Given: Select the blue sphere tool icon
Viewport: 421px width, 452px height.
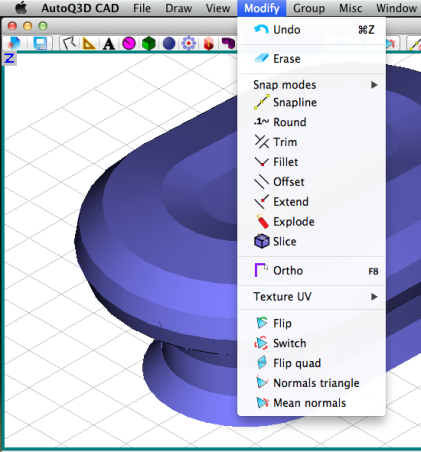Looking at the screenshot, I should tap(169, 43).
